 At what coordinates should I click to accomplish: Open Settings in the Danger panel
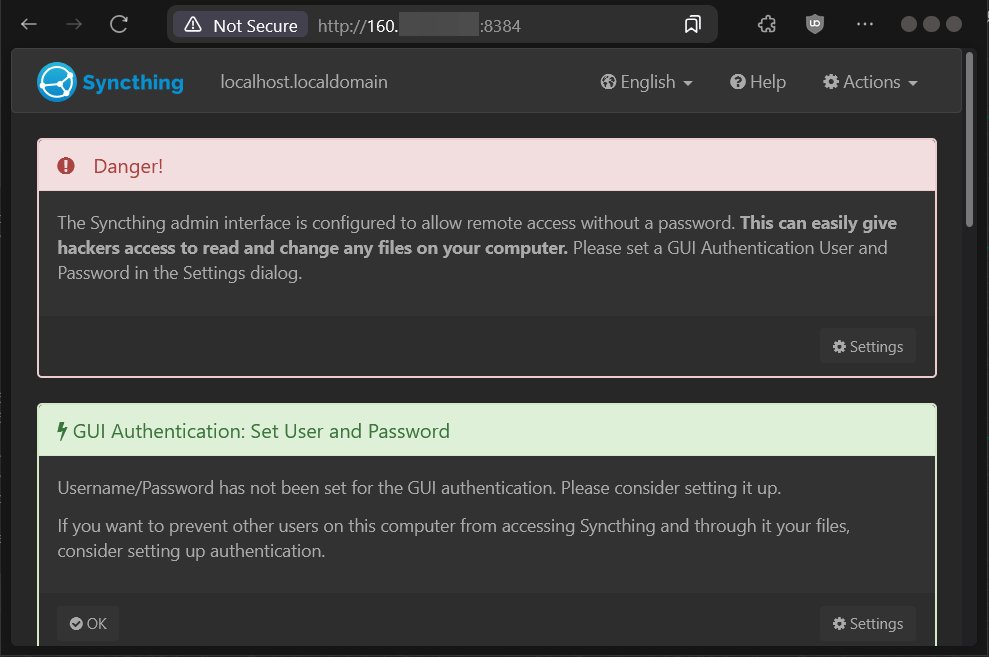[868, 346]
